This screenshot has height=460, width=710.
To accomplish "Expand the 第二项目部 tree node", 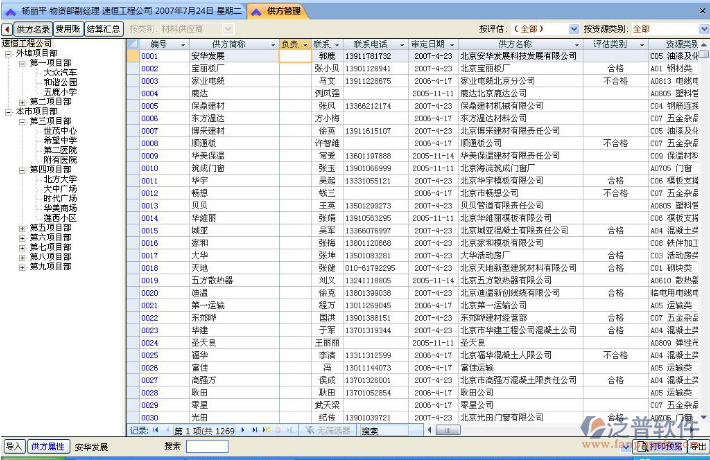I will pos(22,101).
